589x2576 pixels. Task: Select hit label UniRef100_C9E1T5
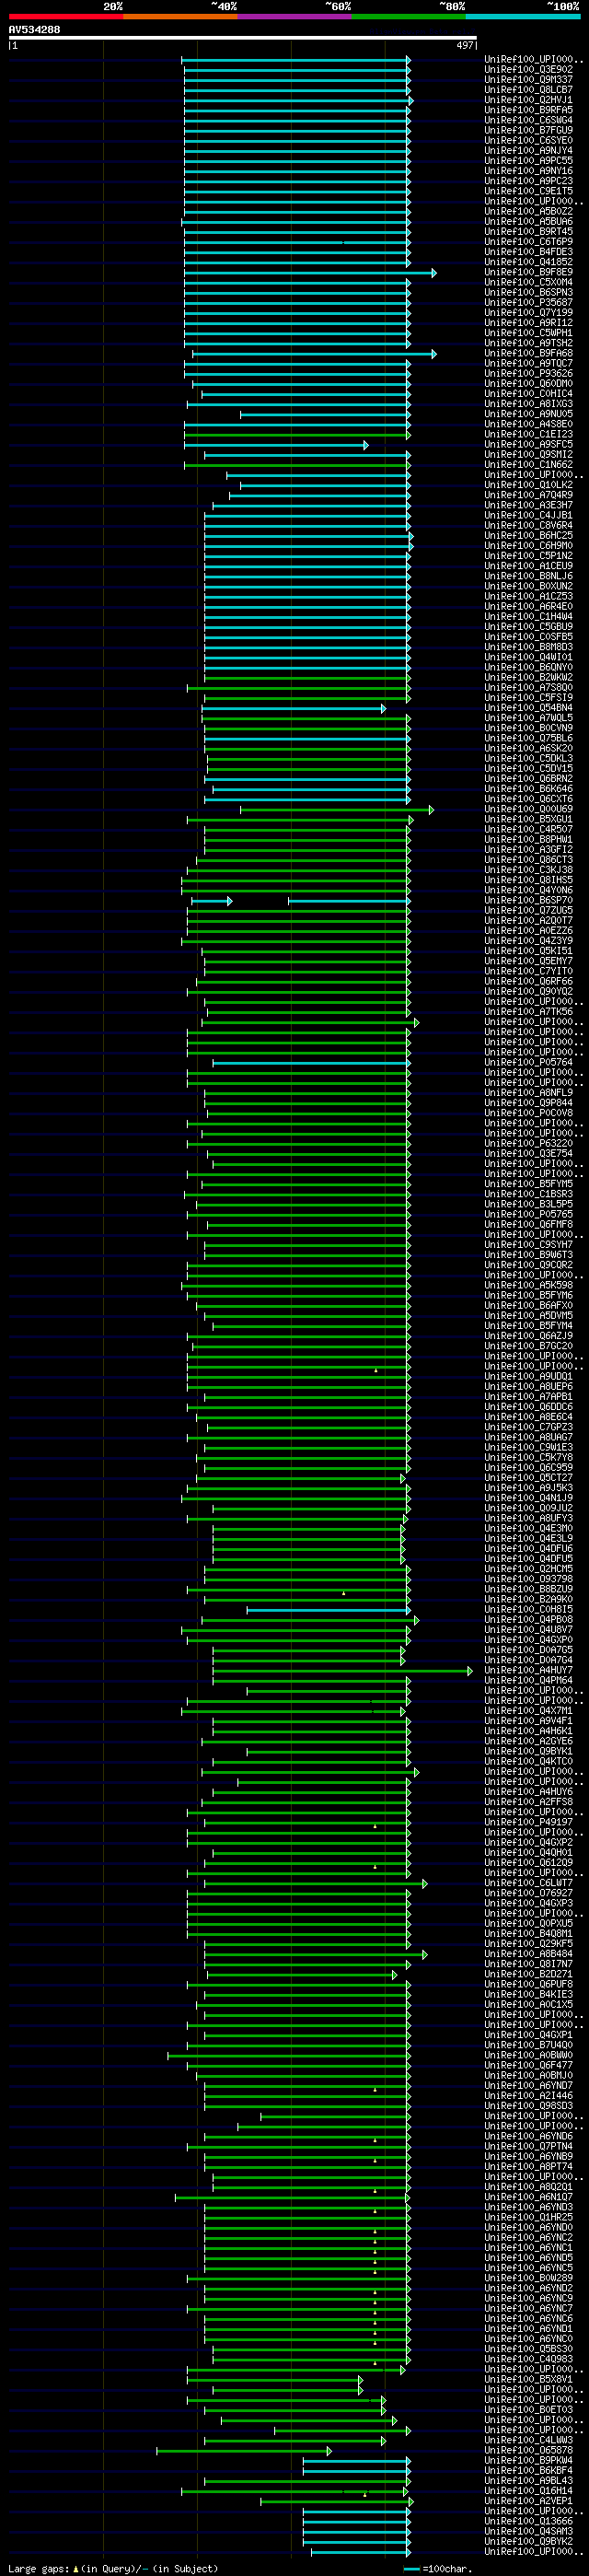(x=529, y=191)
